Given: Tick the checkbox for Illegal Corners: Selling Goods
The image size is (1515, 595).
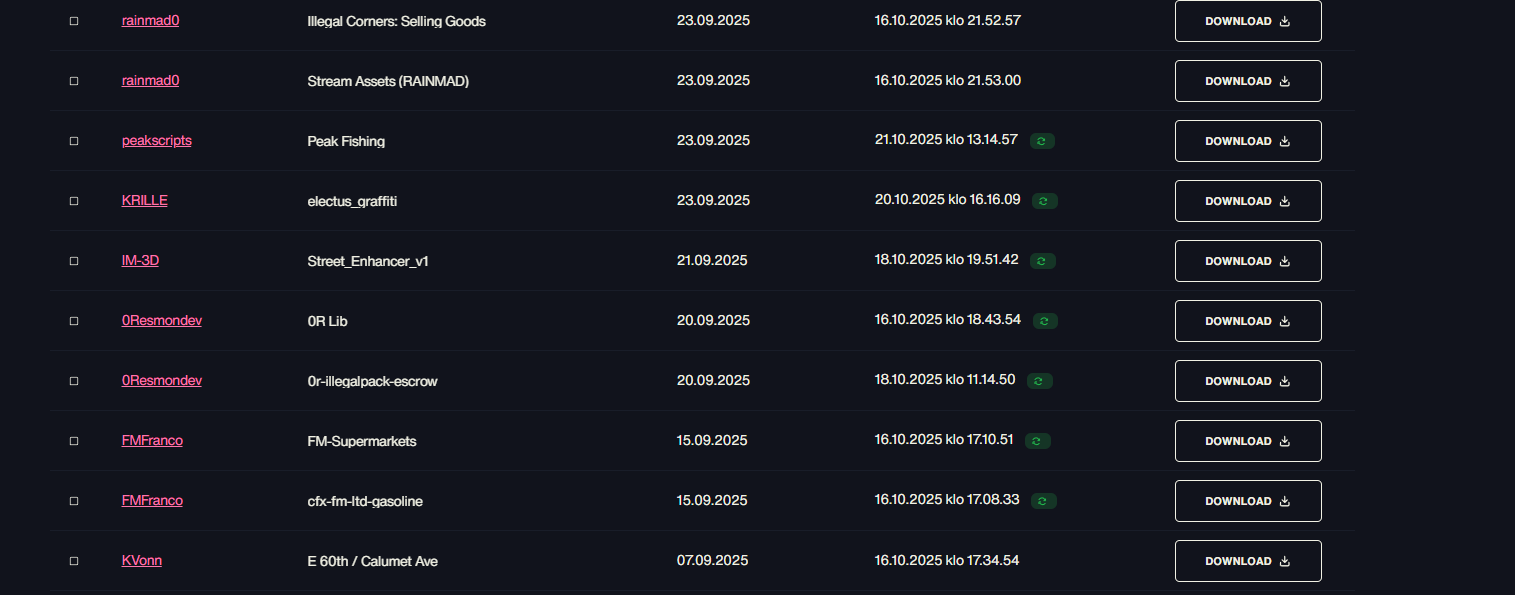Looking at the screenshot, I should click(74, 21).
